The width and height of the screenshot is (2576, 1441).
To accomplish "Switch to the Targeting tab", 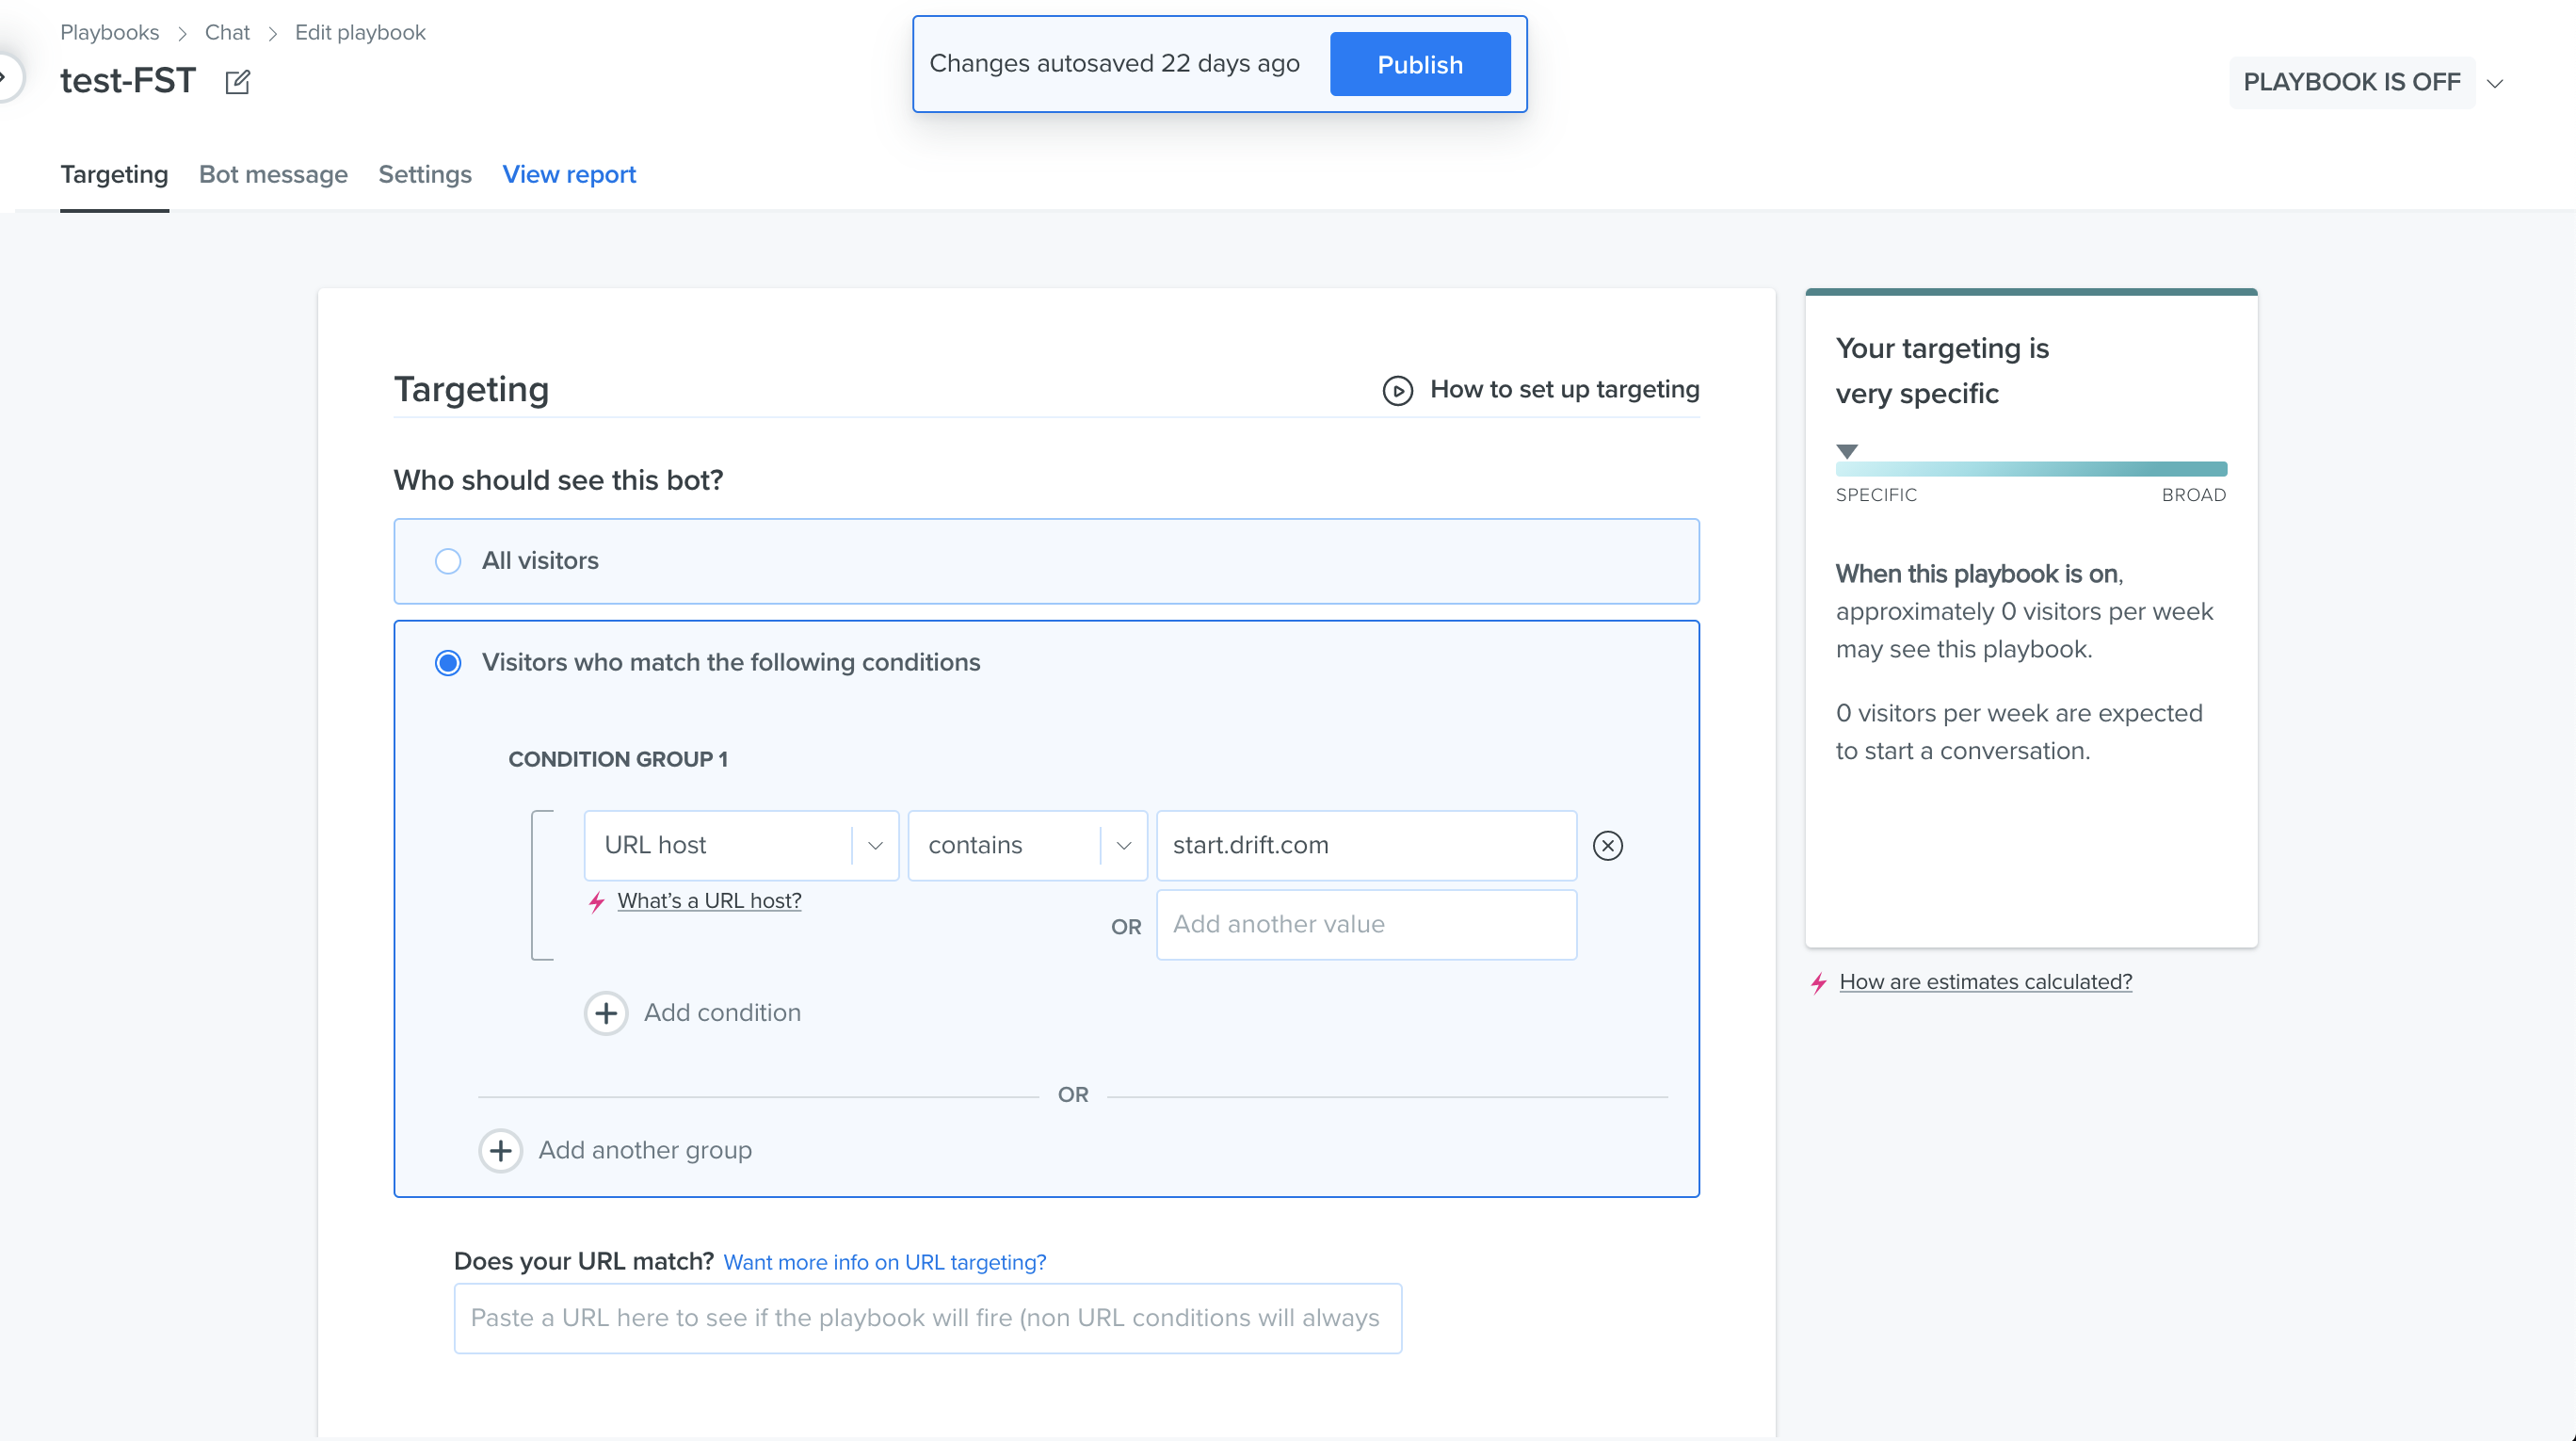I will (x=114, y=175).
